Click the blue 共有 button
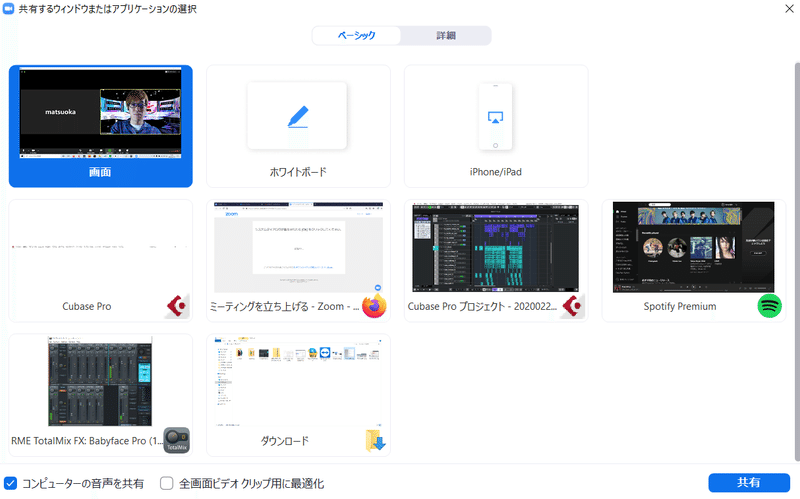 pyautogui.click(x=749, y=483)
